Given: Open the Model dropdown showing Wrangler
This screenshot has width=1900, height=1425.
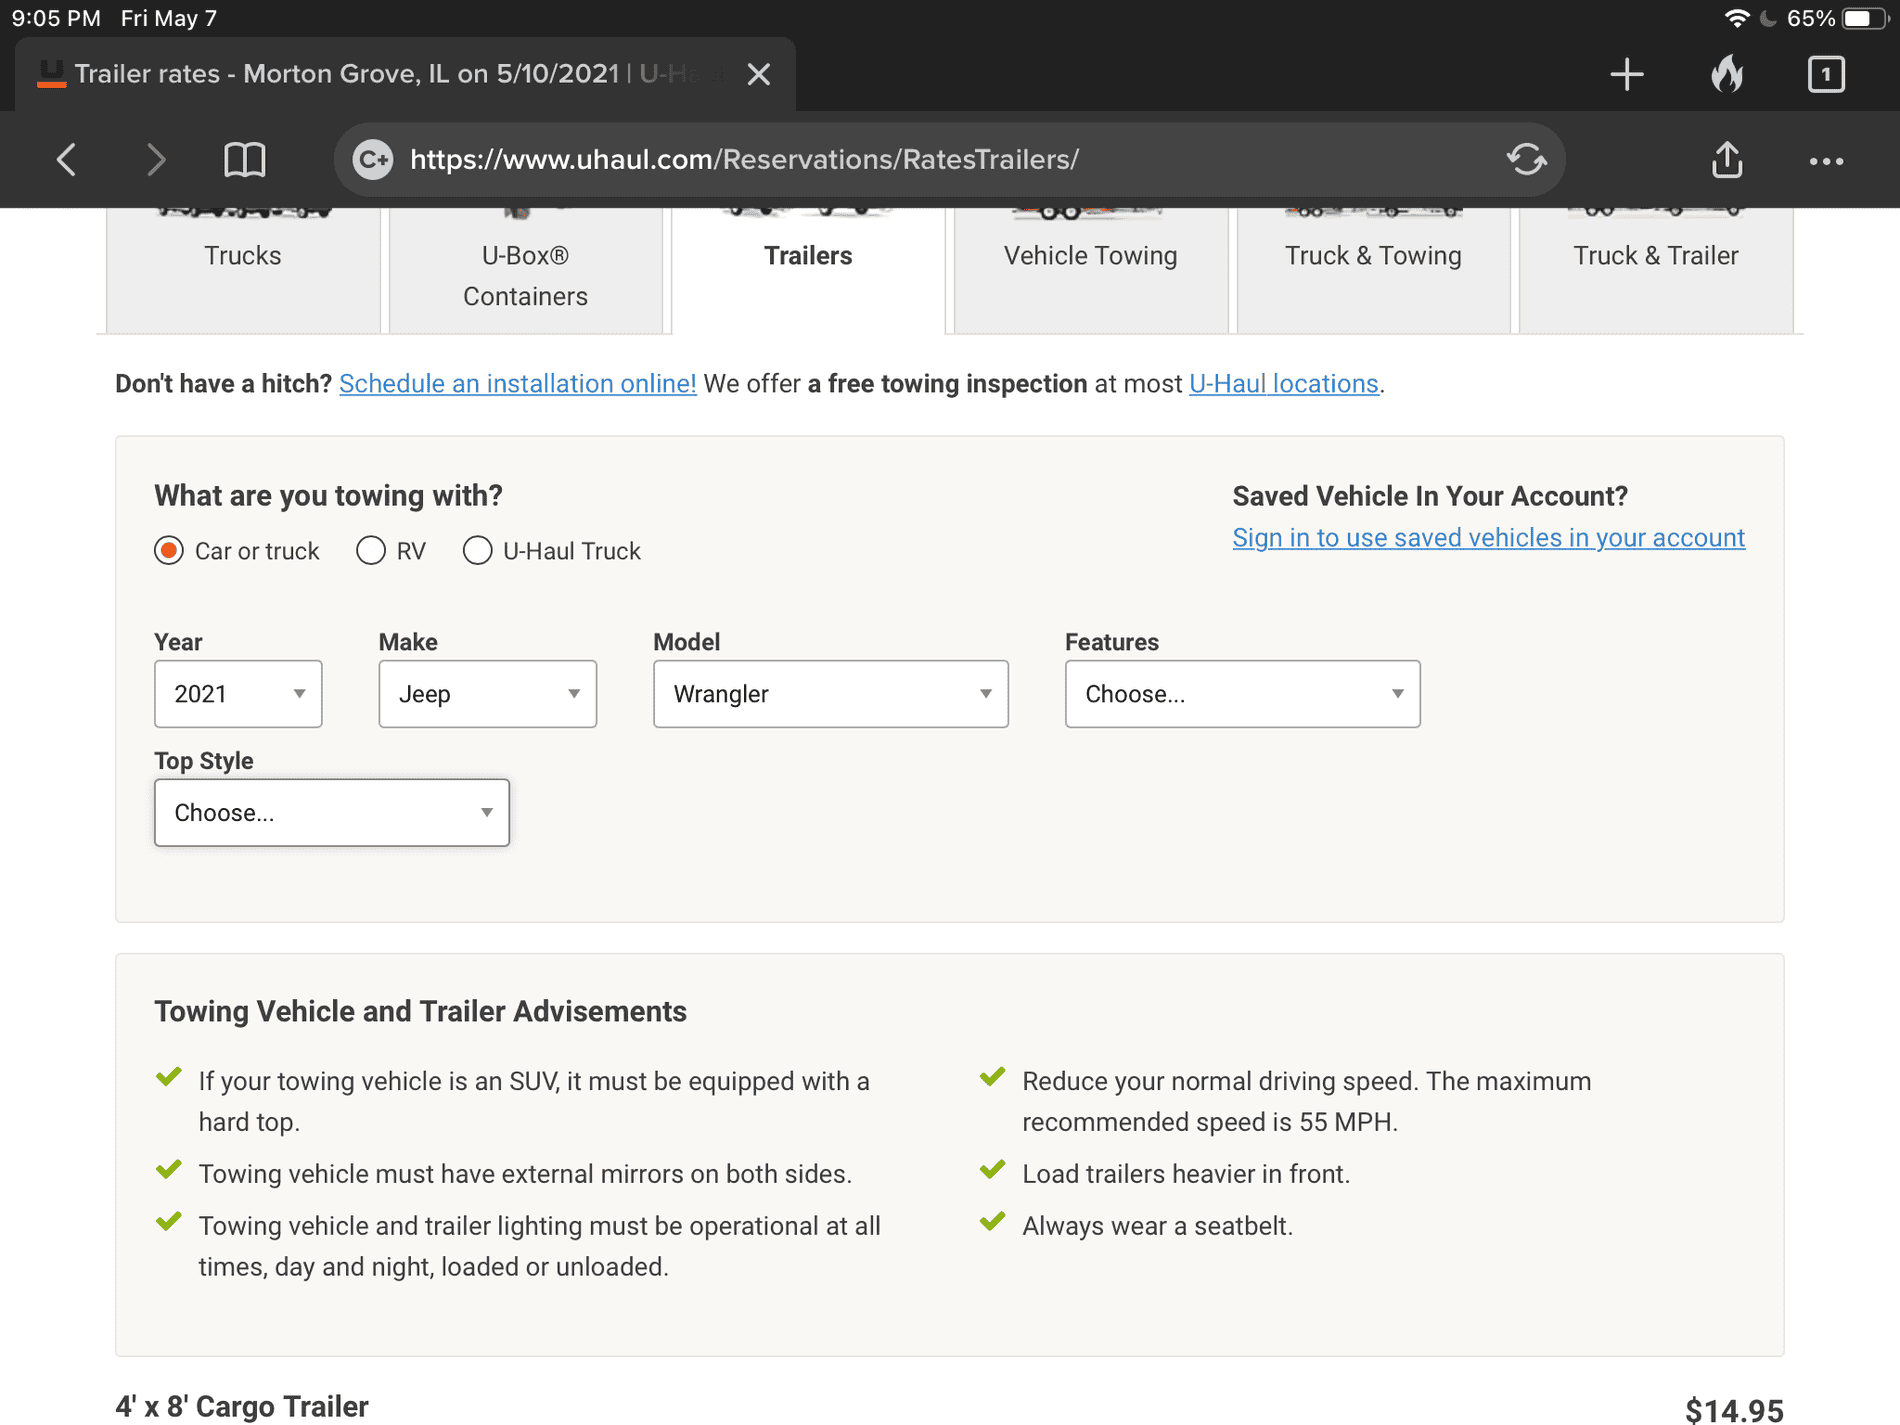Looking at the screenshot, I should [x=831, y=694].
